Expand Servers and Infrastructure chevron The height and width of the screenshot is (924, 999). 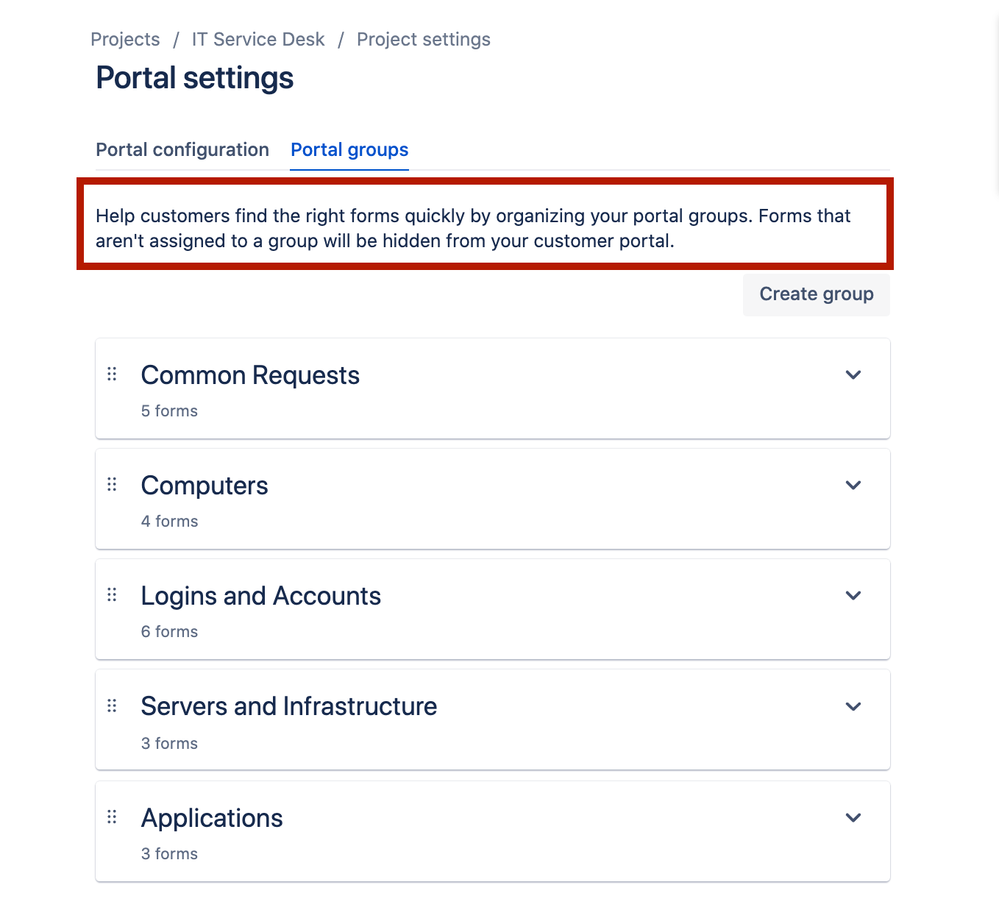853,706
